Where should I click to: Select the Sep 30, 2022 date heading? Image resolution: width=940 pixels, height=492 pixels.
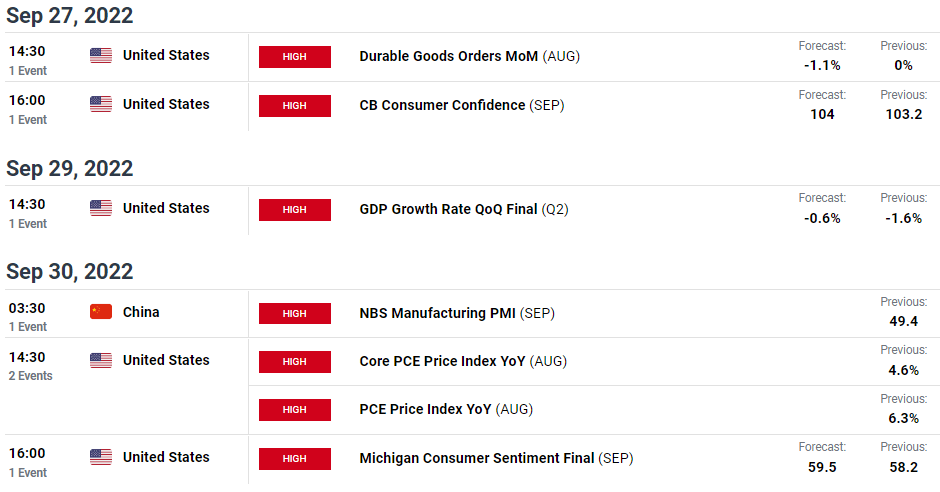coord(70,271)
